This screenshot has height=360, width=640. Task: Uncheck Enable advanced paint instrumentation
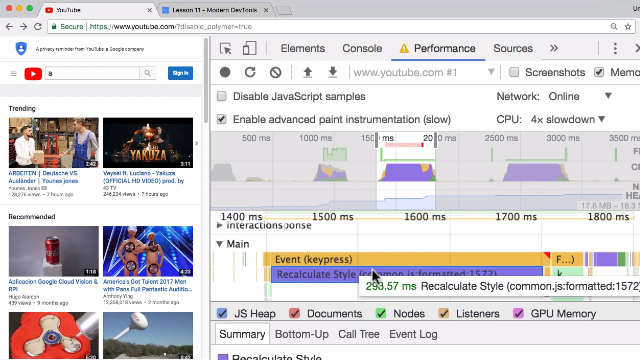click(222, 119)
